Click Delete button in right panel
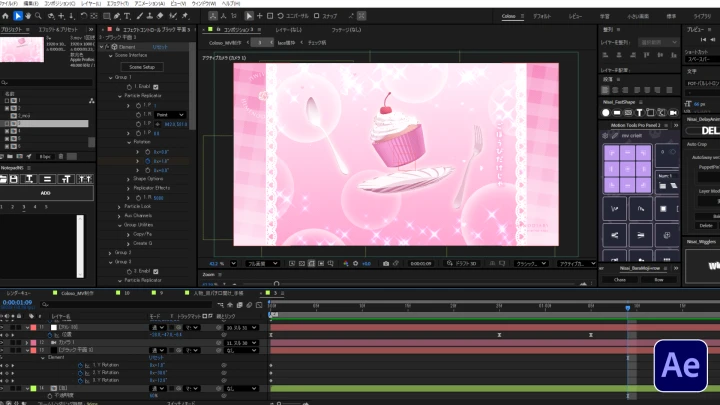Screen dimensions: 720x405 pyautogui.click(x=706, y=225)
